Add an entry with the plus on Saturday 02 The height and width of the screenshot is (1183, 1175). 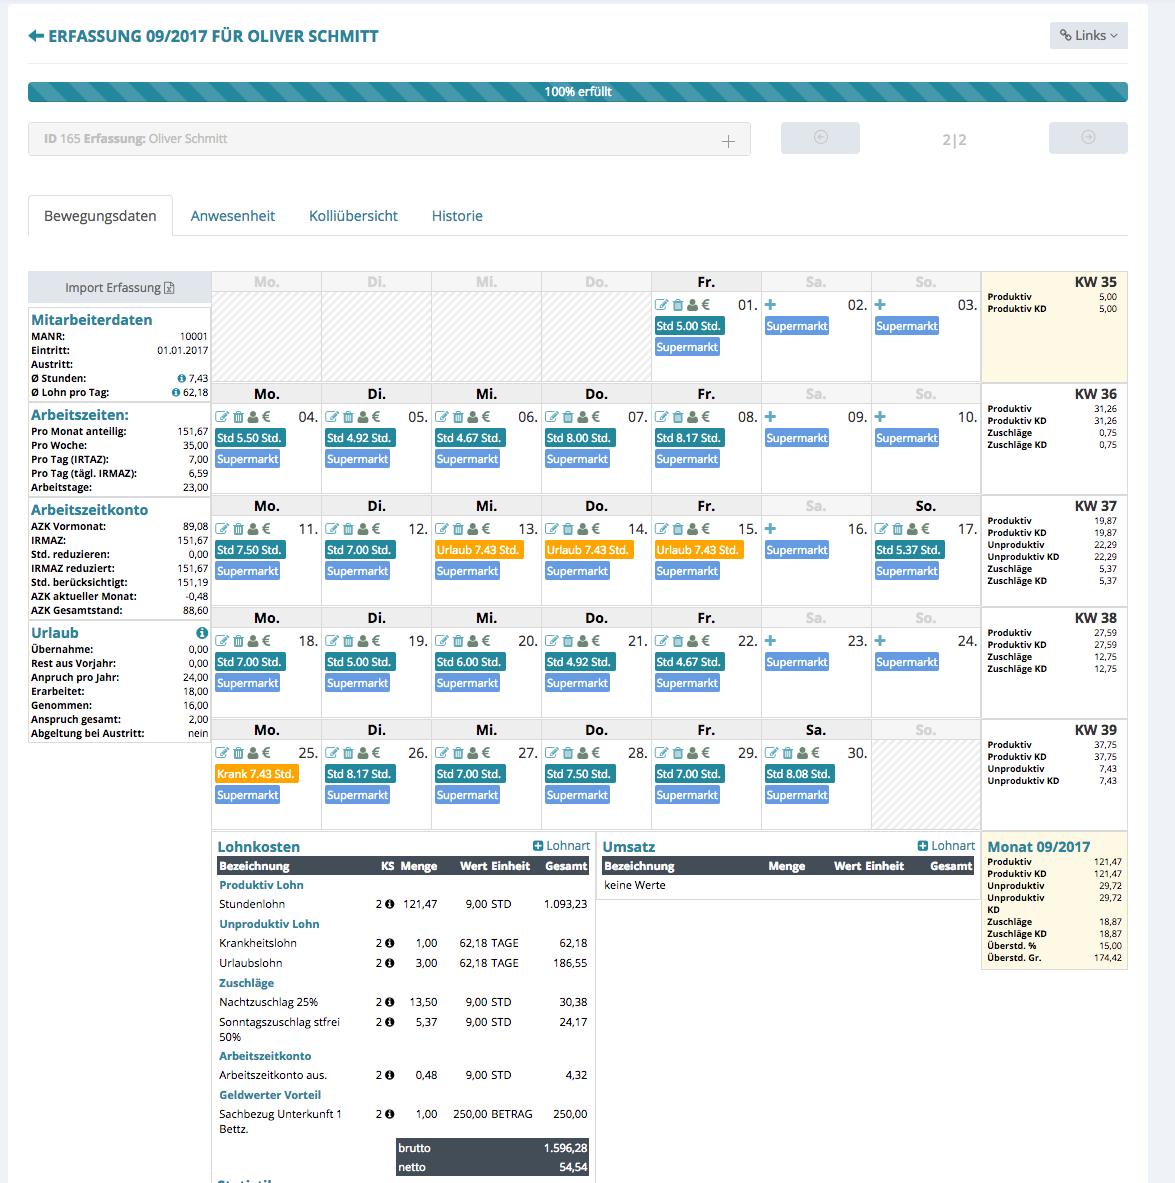pos(770,305)
